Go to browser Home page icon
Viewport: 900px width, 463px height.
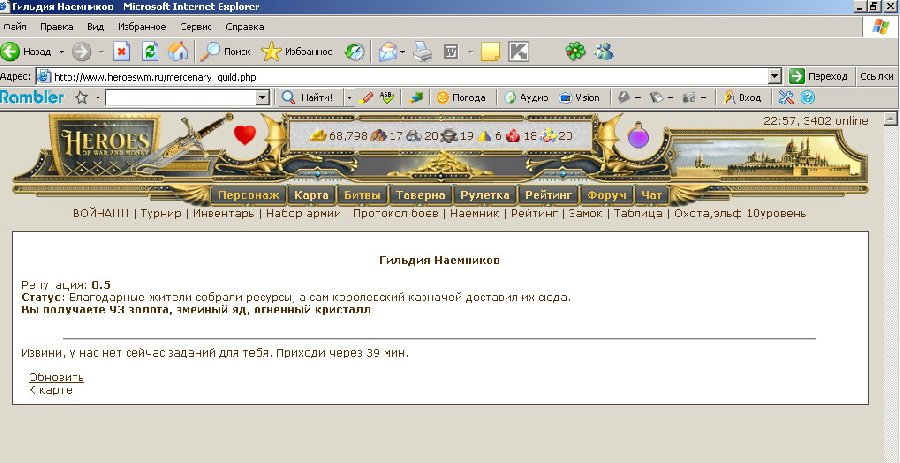point(178,51)
